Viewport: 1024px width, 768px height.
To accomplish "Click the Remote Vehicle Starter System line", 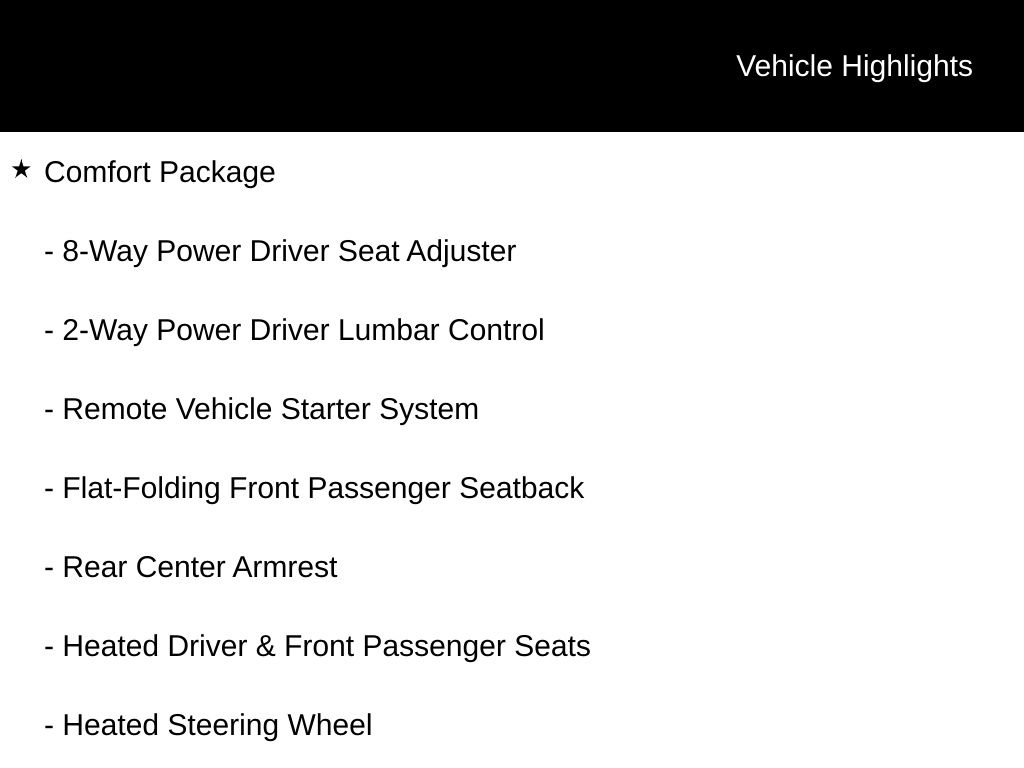I will tap(261, 409).
